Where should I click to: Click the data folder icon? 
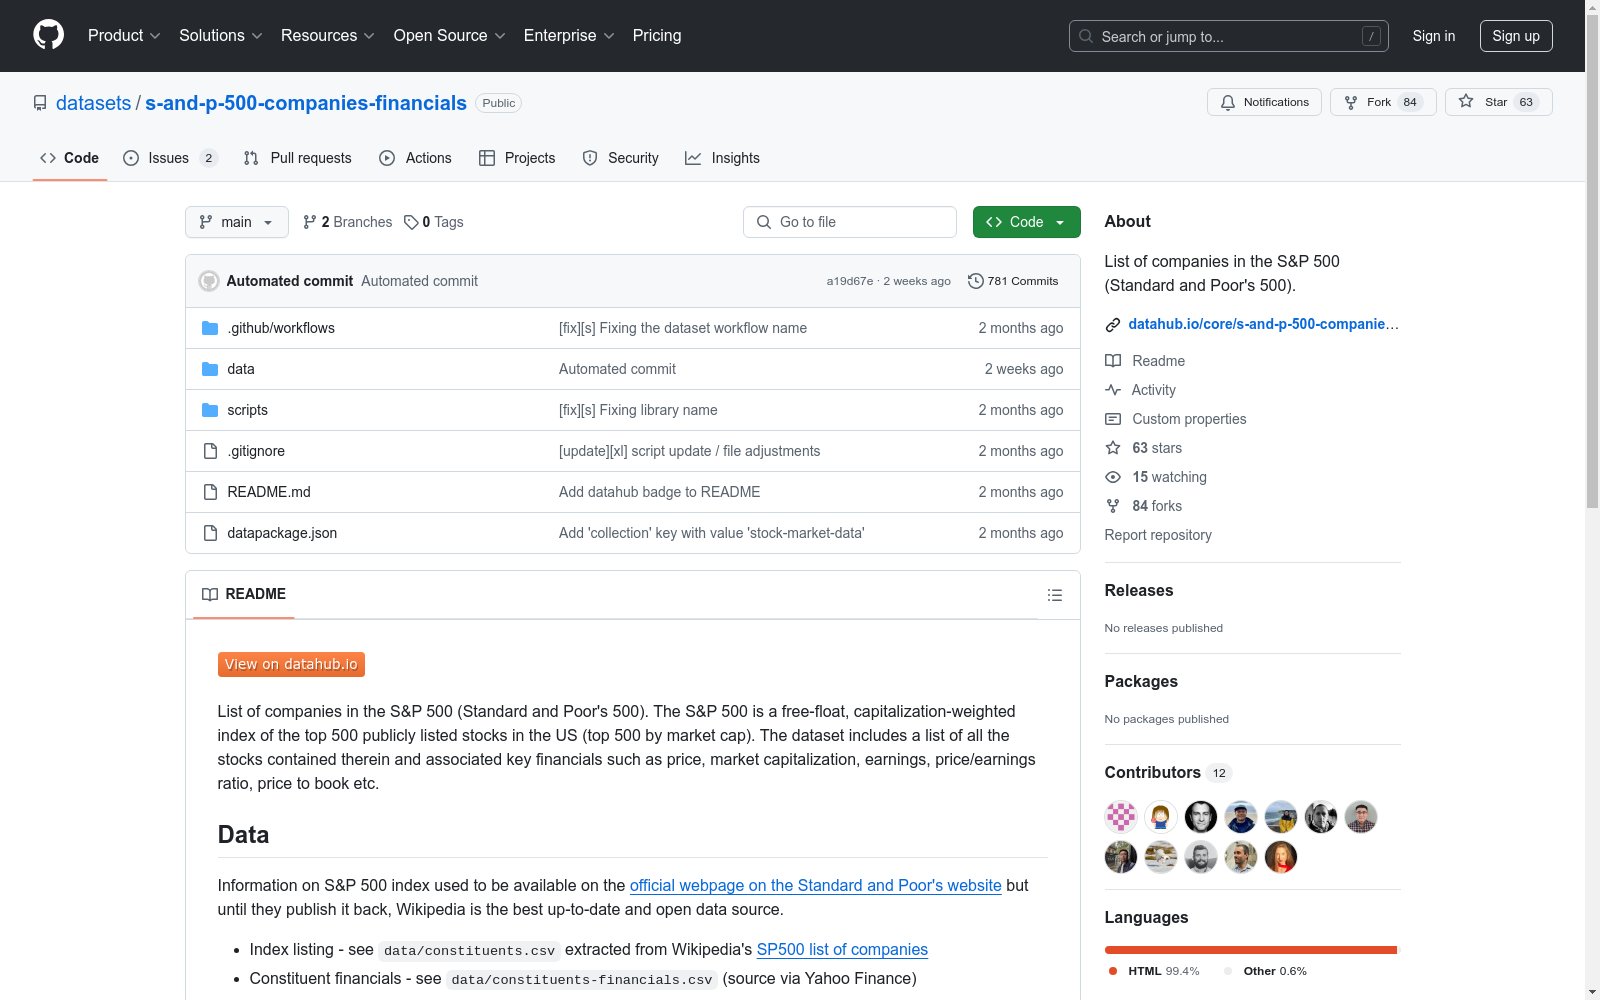(210, 369)
